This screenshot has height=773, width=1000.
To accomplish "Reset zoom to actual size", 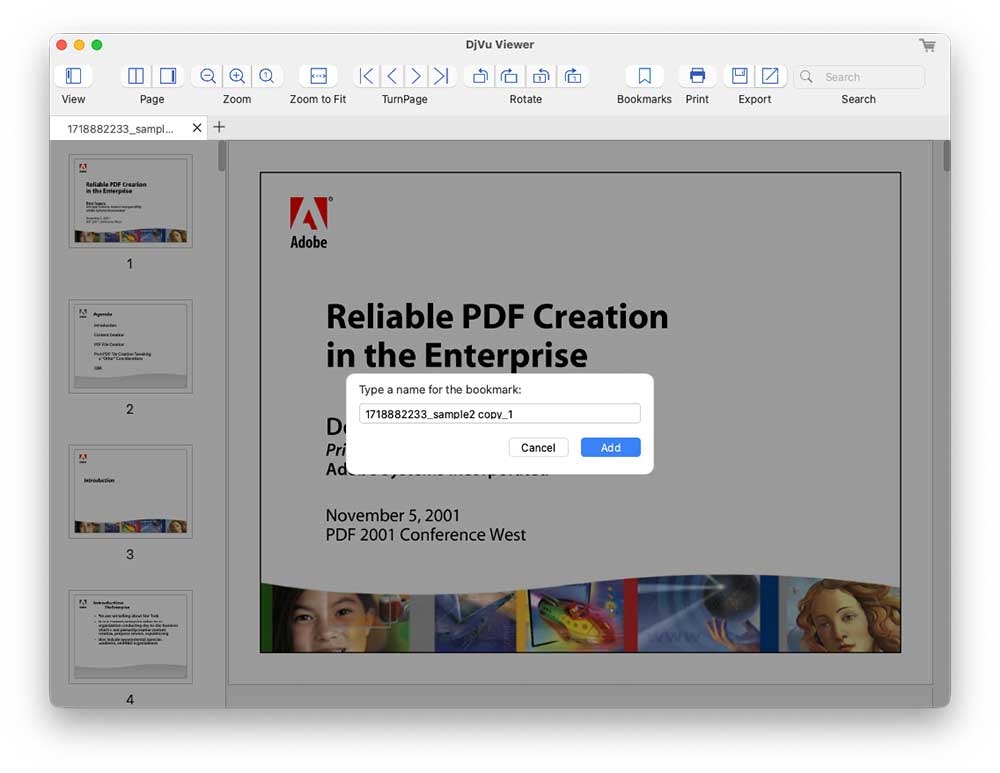I will click(x=267, y=77).
